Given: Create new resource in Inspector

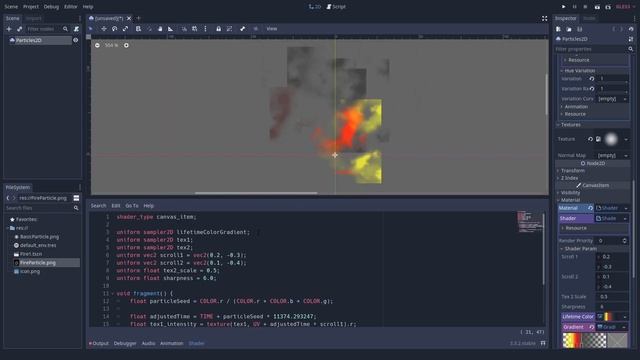Looking at the screenshot, I should tap(558, 29).
